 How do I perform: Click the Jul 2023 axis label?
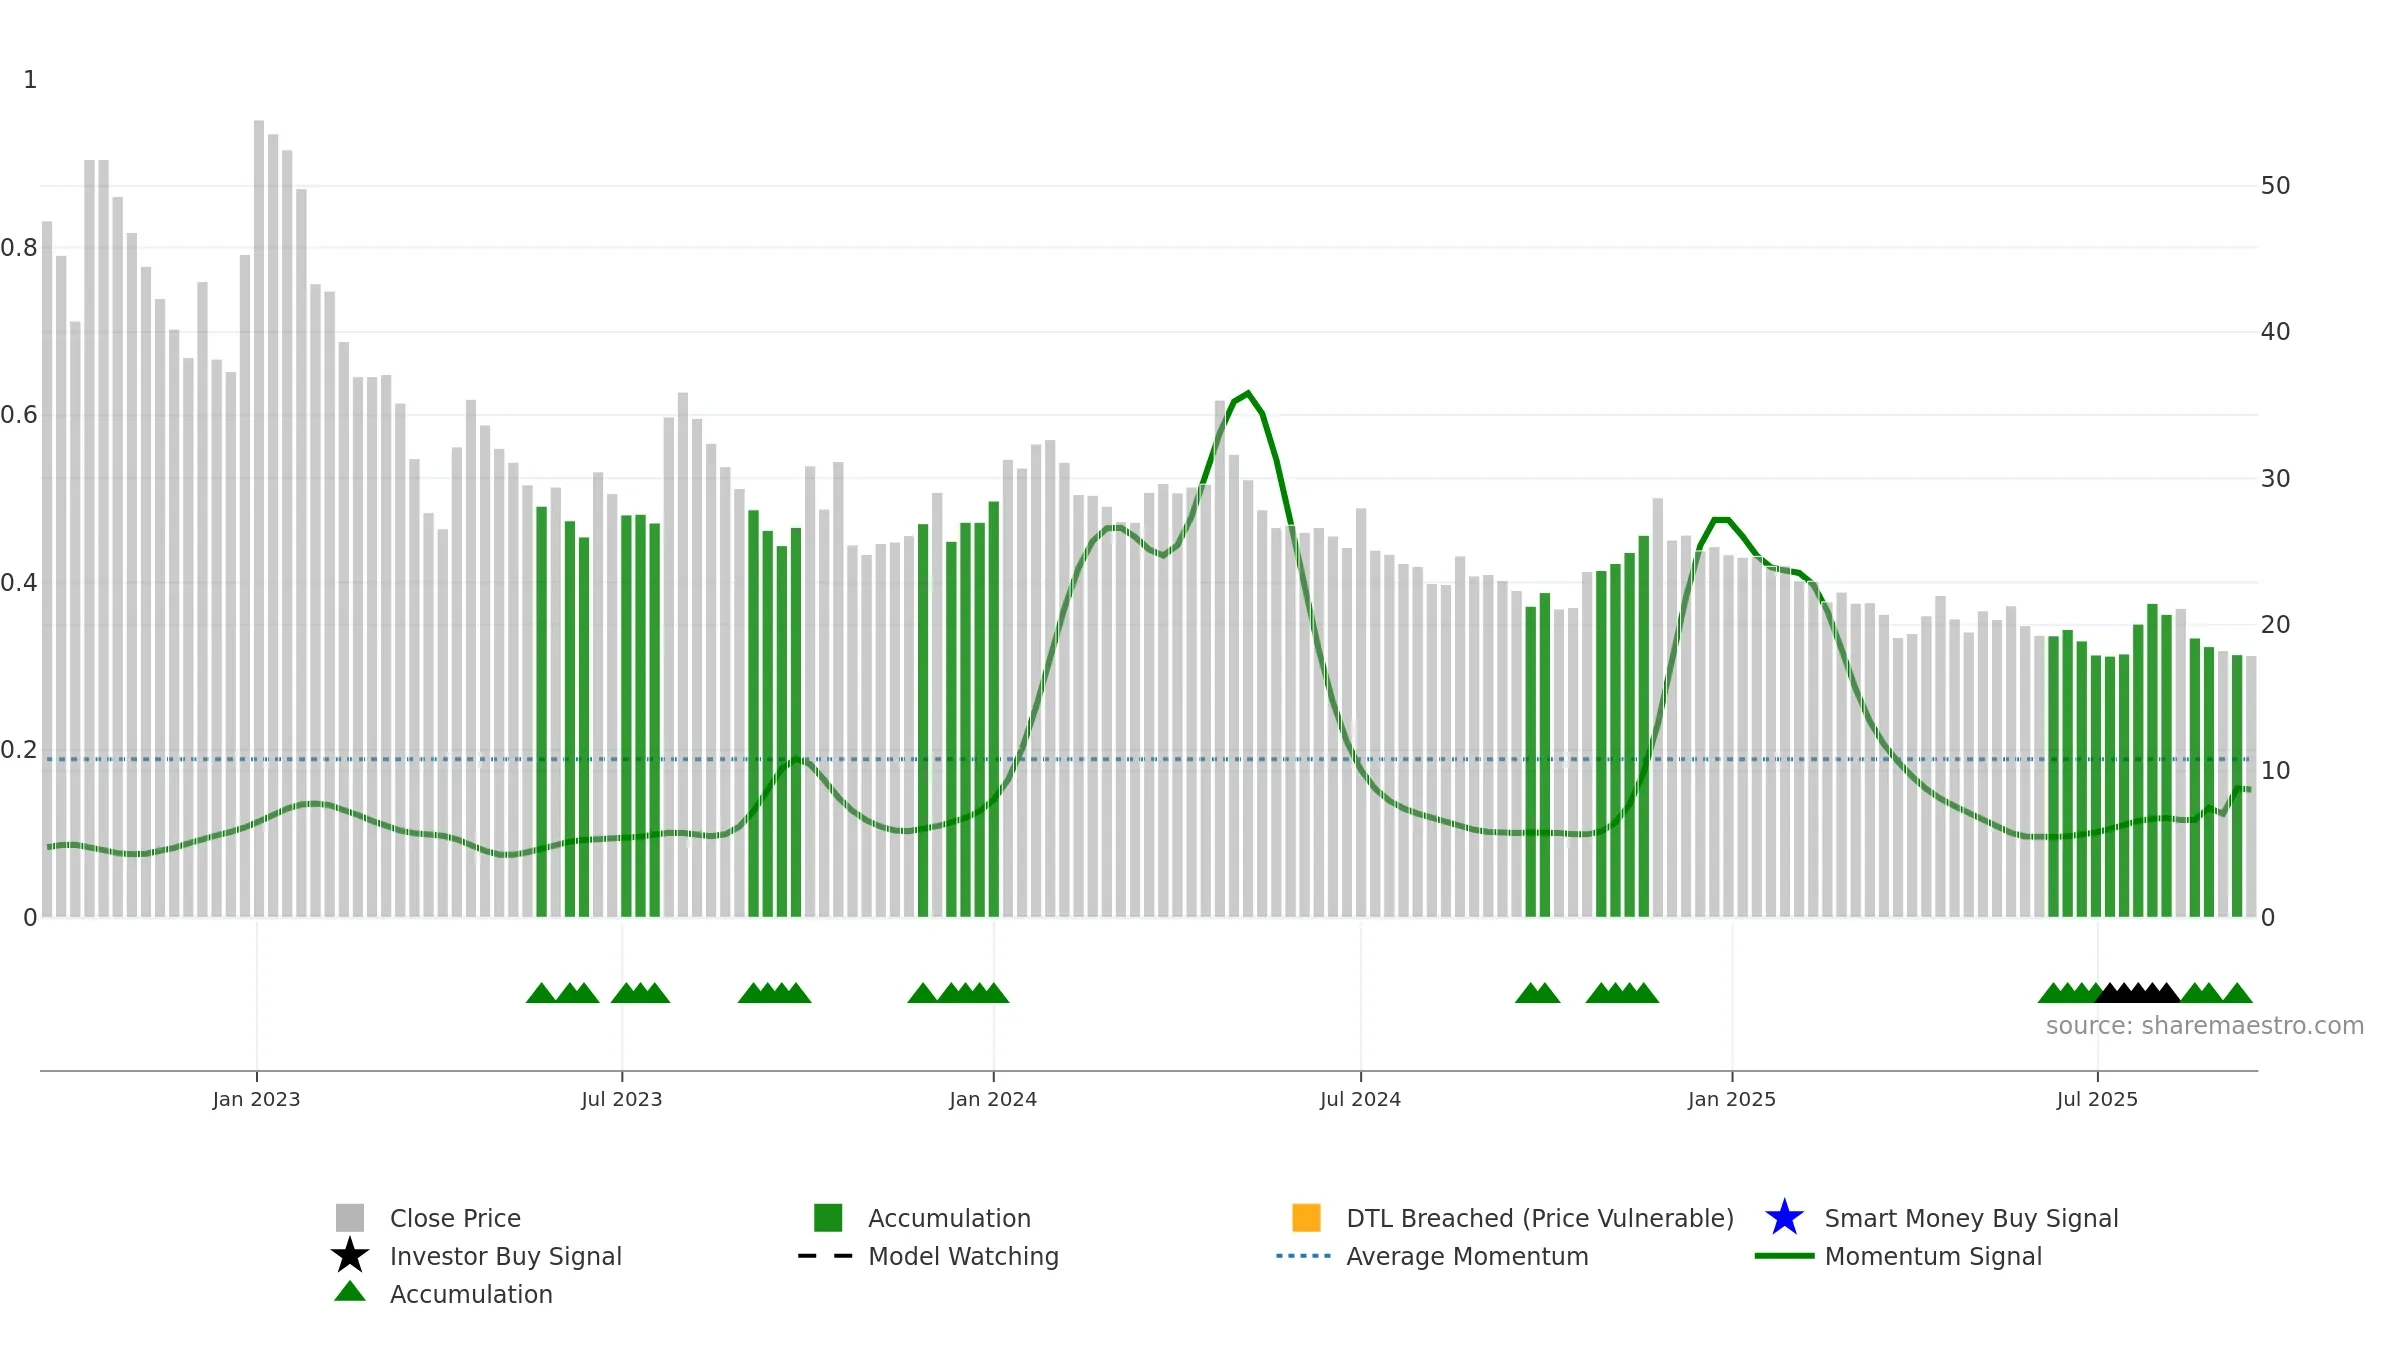click(x=622, y=1099)
